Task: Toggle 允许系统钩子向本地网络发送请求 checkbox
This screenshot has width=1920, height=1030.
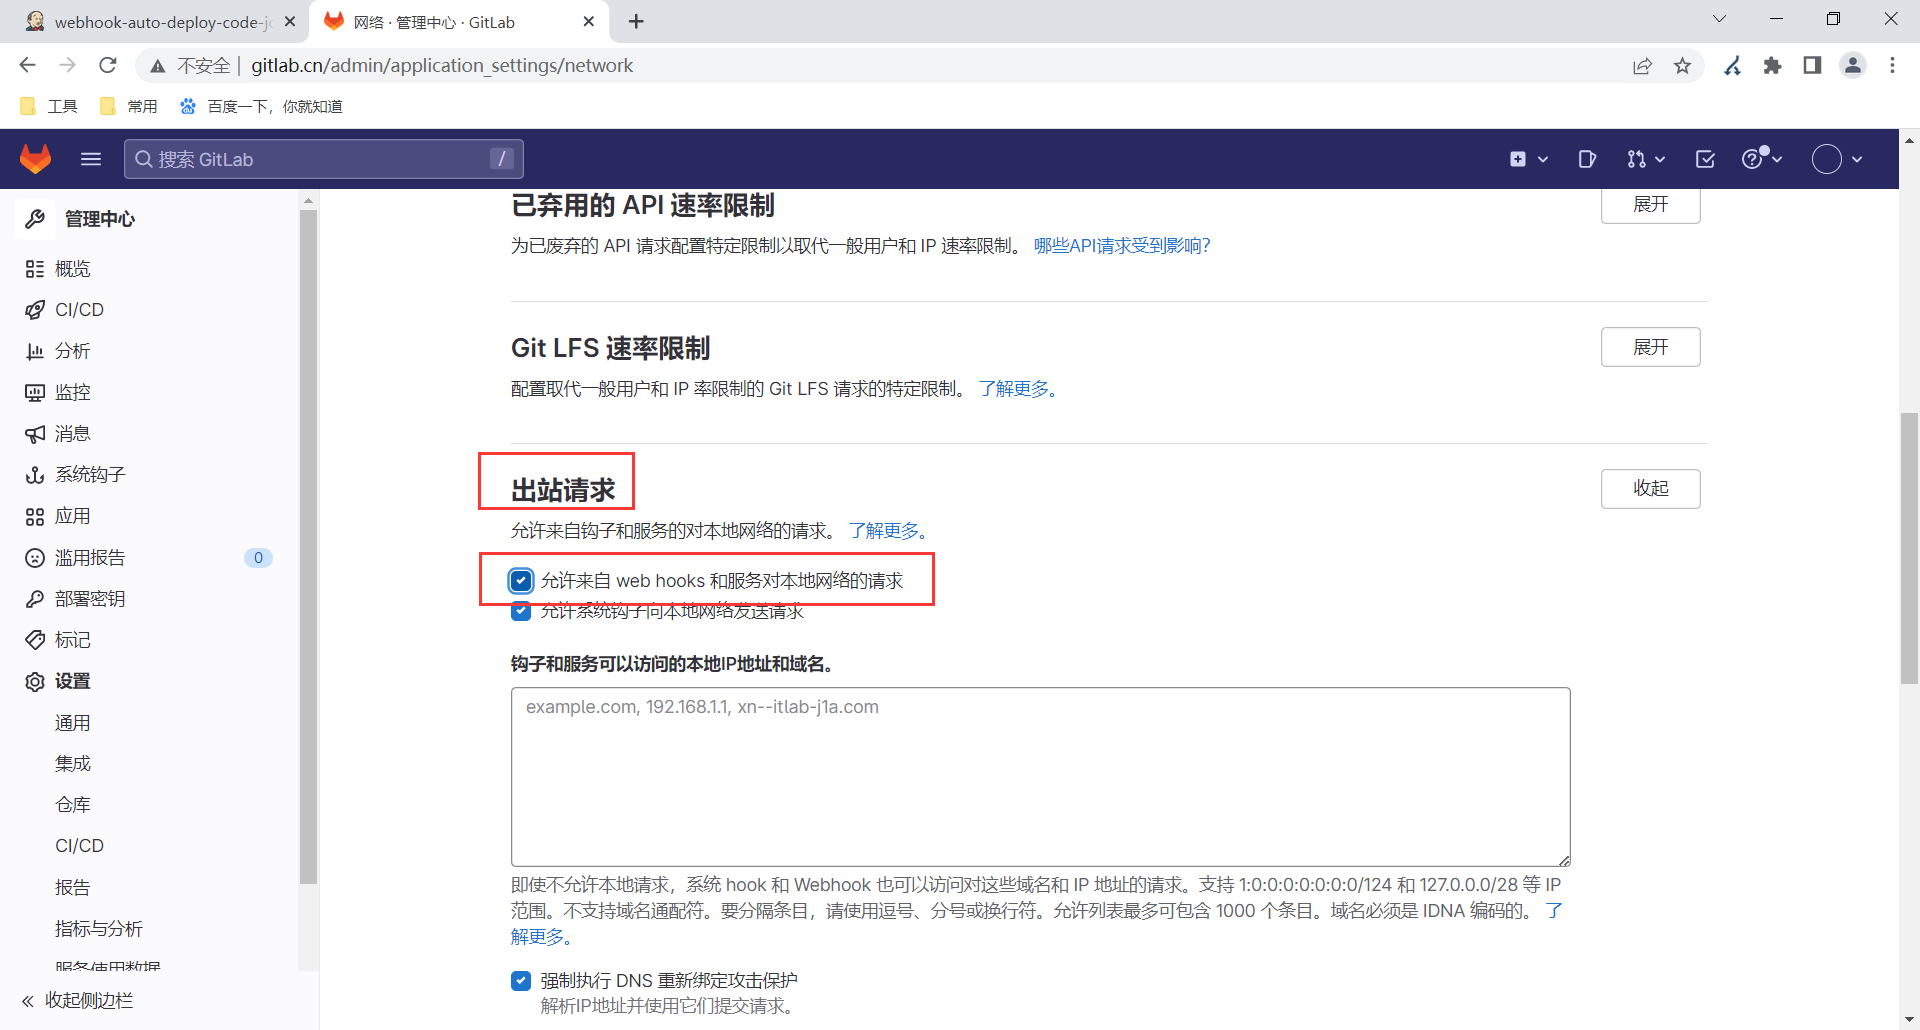Action: (x=521, y=611)
